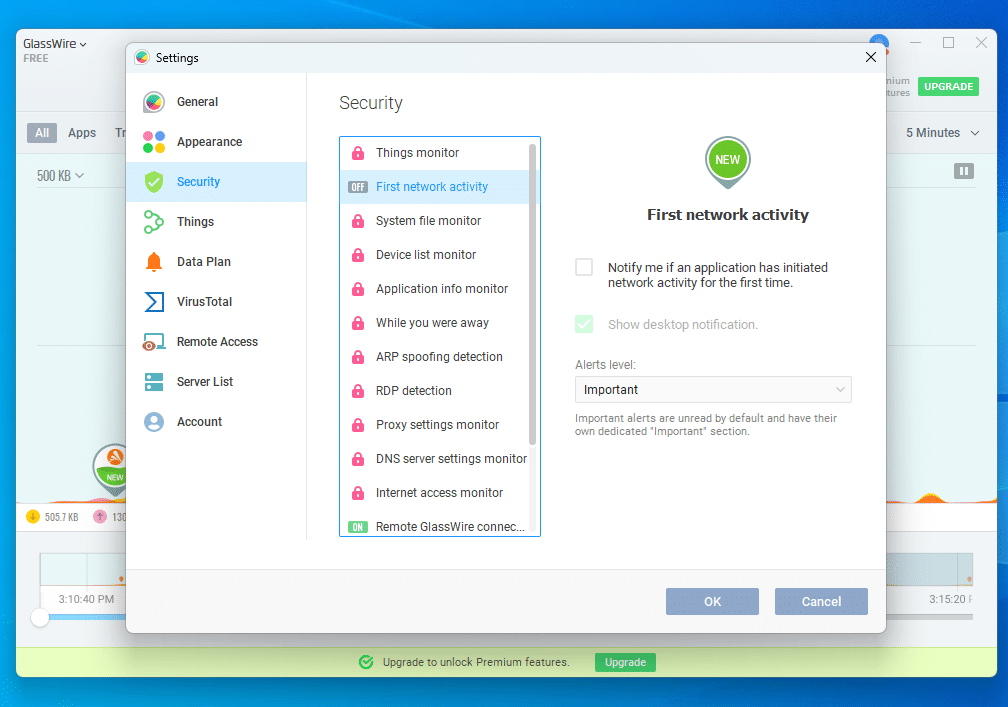Viewport: 1008px width, 707px height.
Task: Open Appearance settings via colored dots icon
Action: 154,142
